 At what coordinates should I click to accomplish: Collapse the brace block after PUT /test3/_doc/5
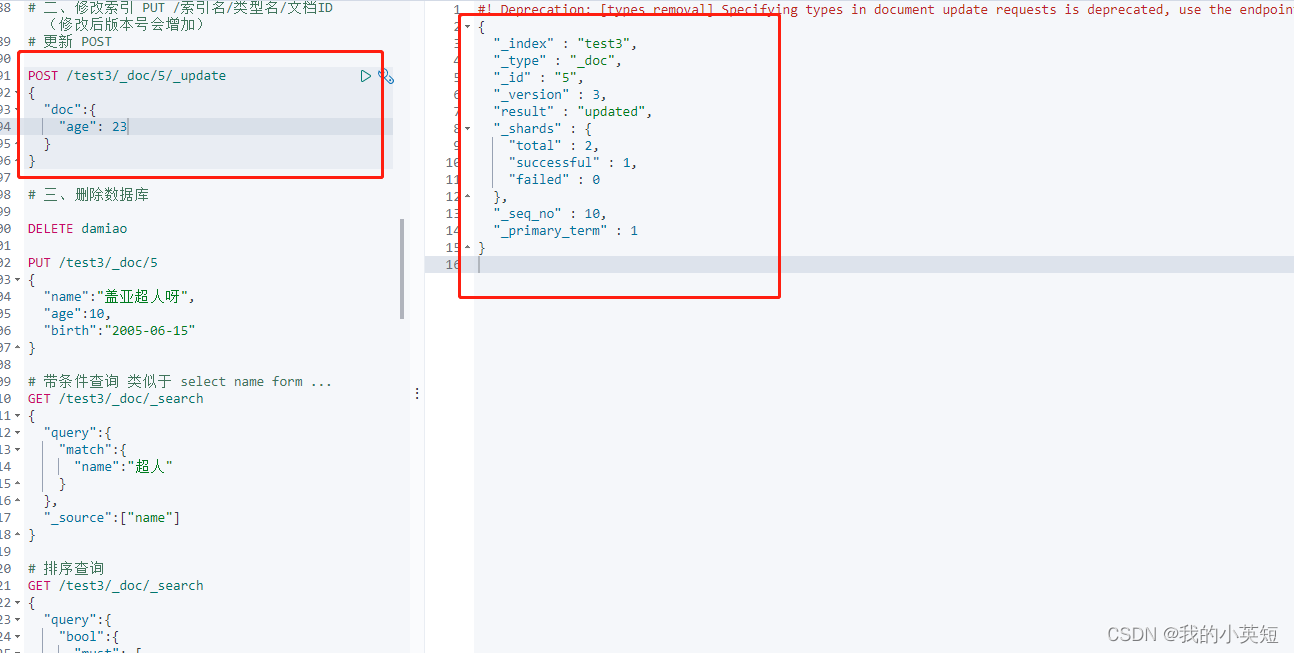17,280
